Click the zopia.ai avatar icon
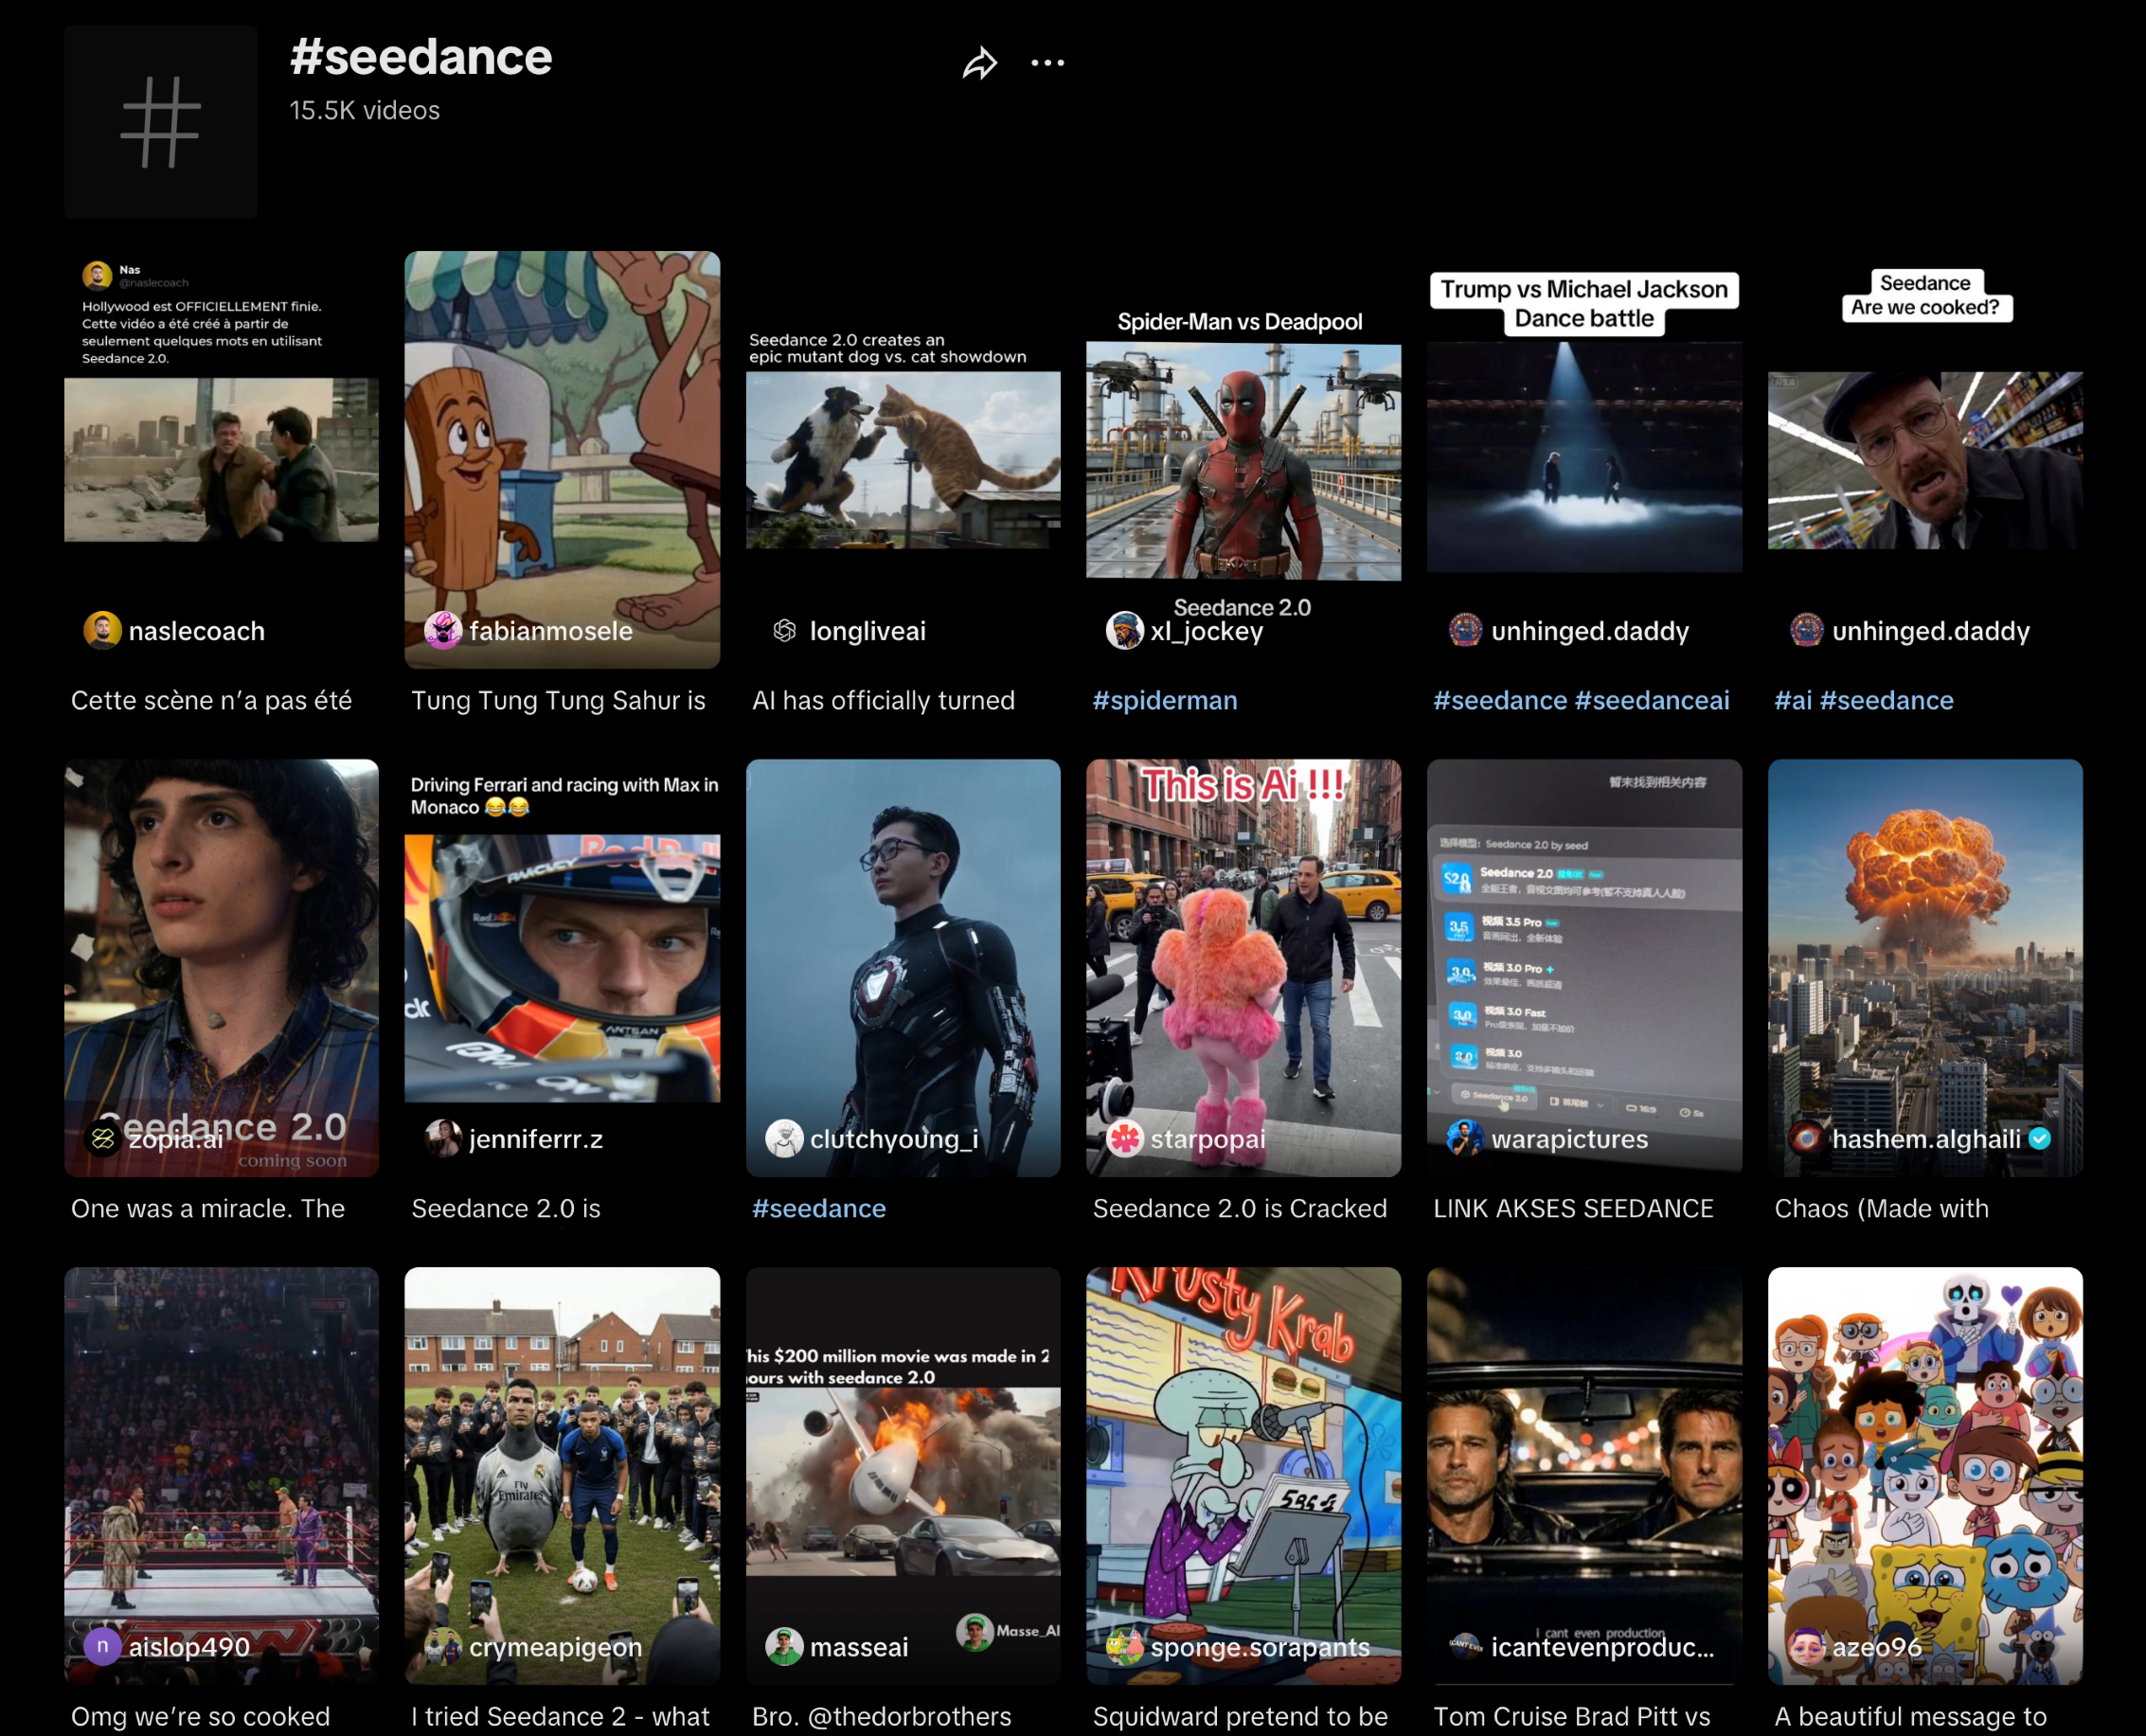 (102, 1139)
